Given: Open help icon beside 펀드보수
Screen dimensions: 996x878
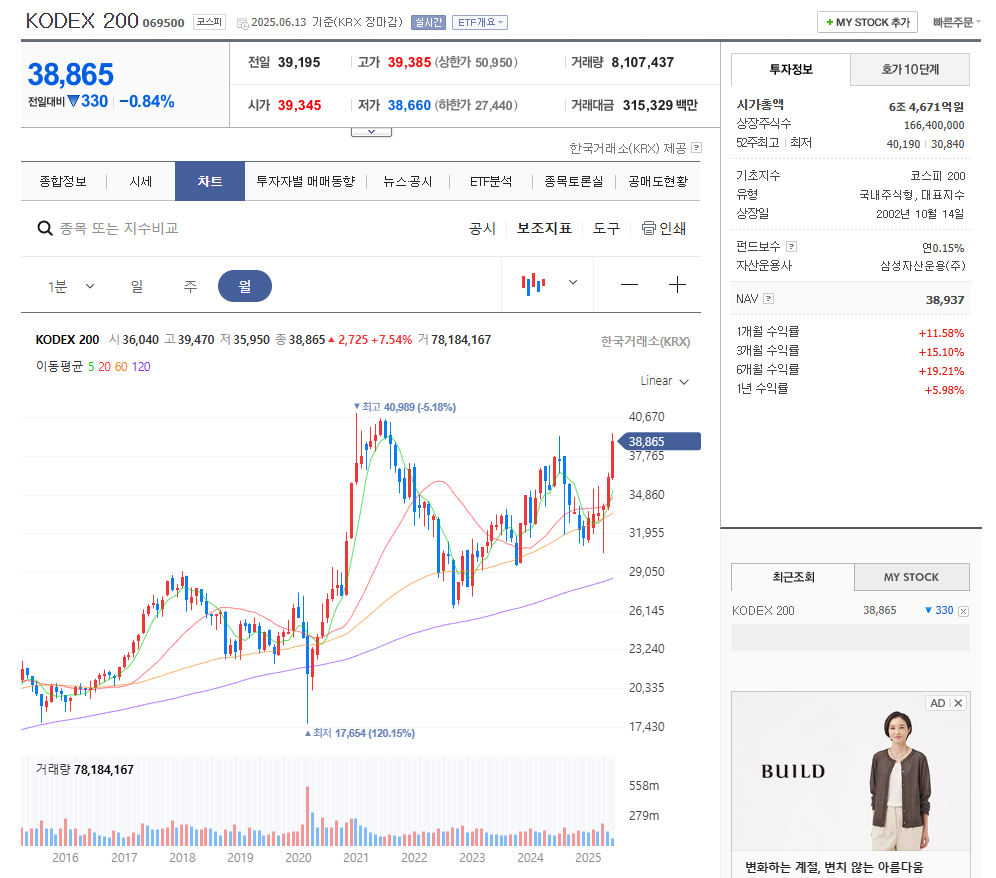Looking at the screenshot, I should coord(791,247).
